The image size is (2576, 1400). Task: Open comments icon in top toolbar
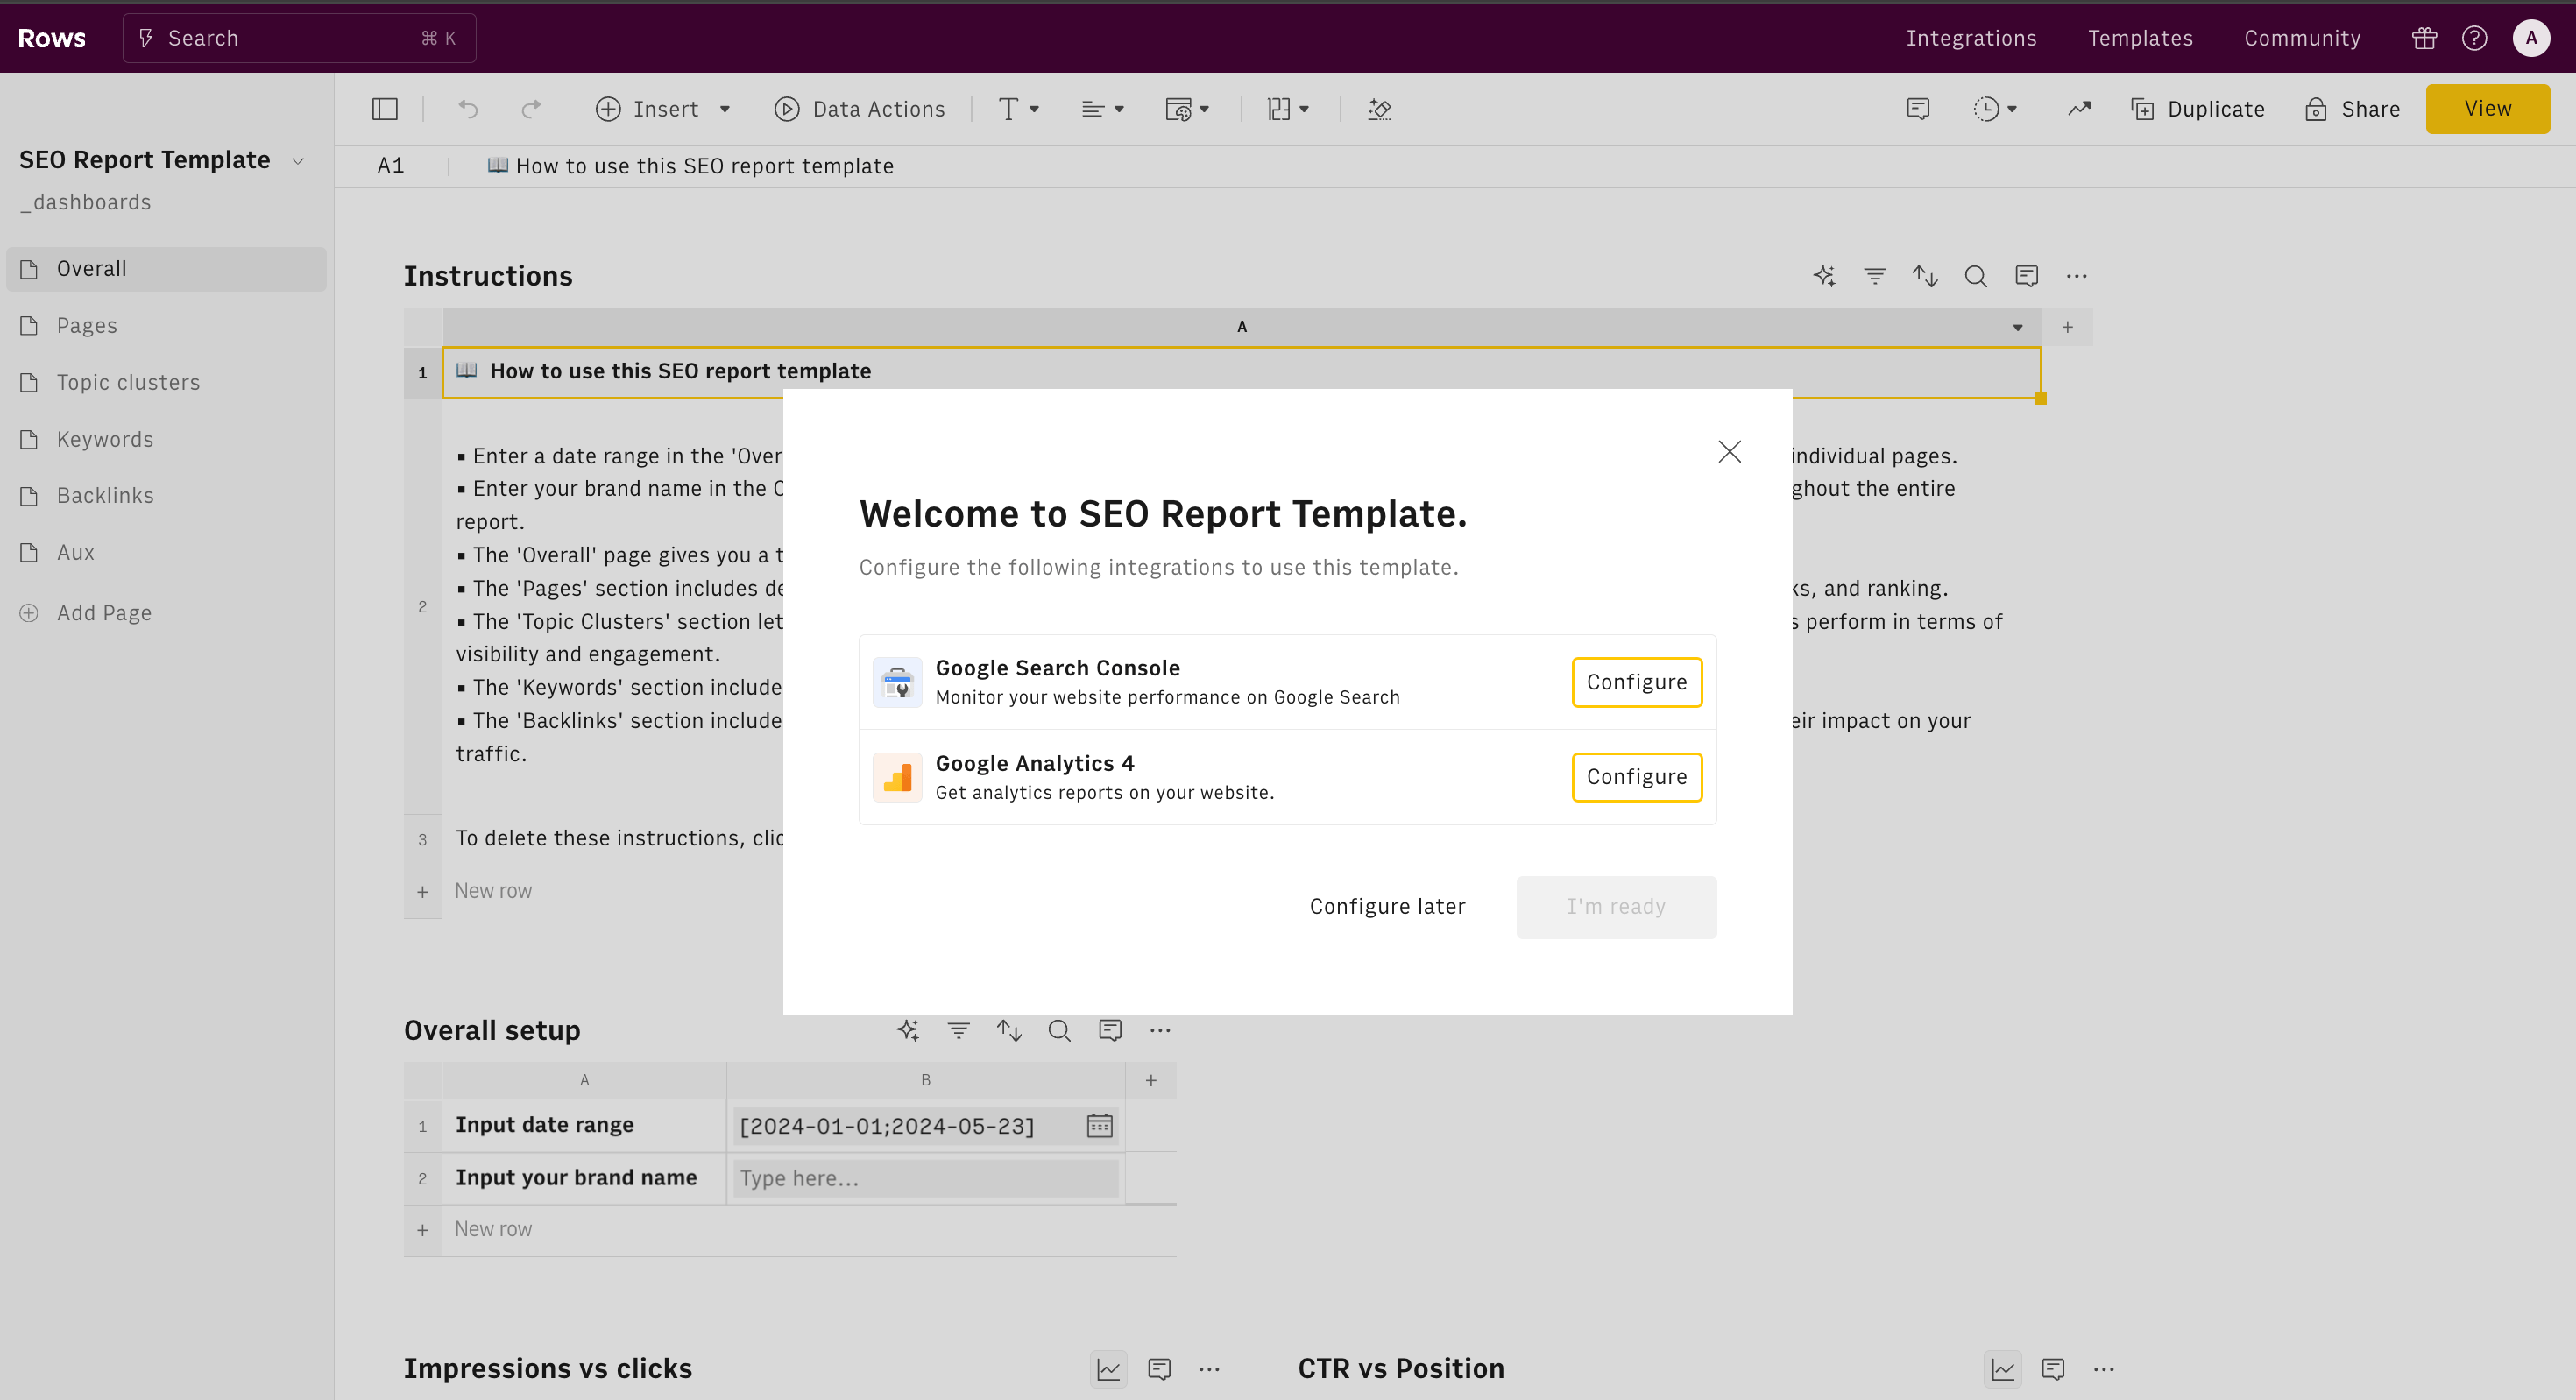(1917, 109)
